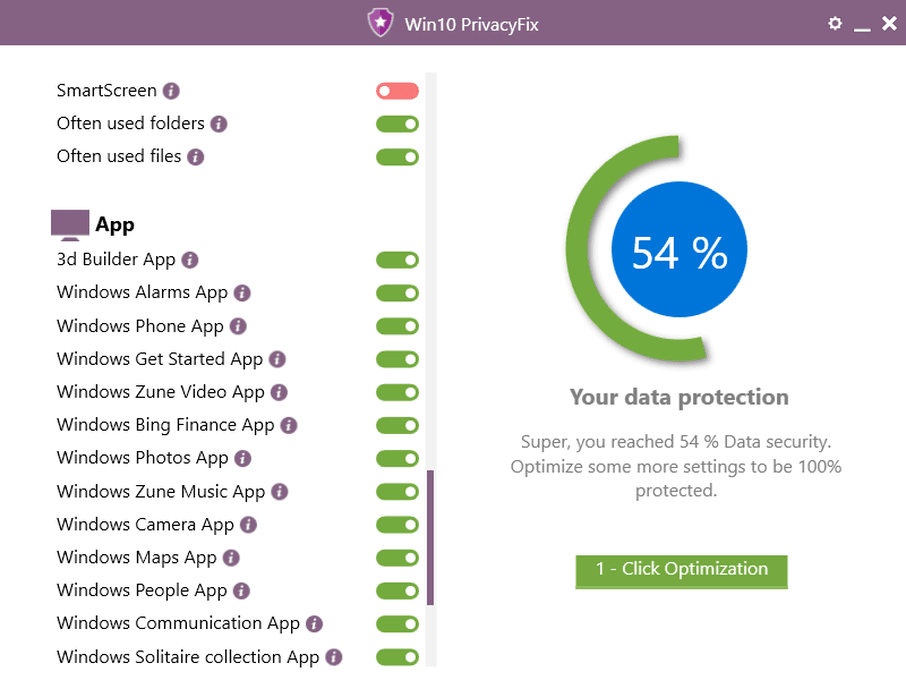906x680 pixels.
Task: Switch off Windows Maps App toggle
Action: [x=397, y=558]
